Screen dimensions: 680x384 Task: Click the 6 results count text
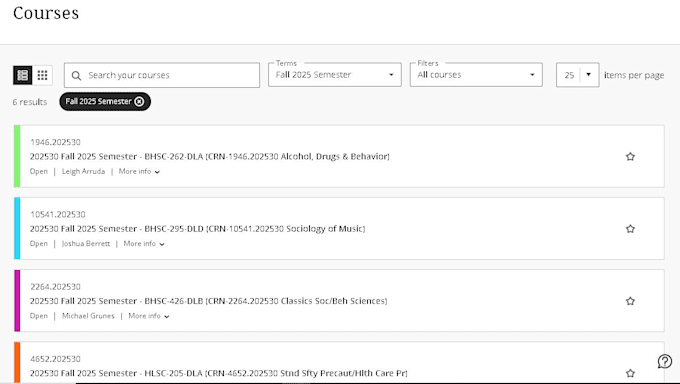29,102
